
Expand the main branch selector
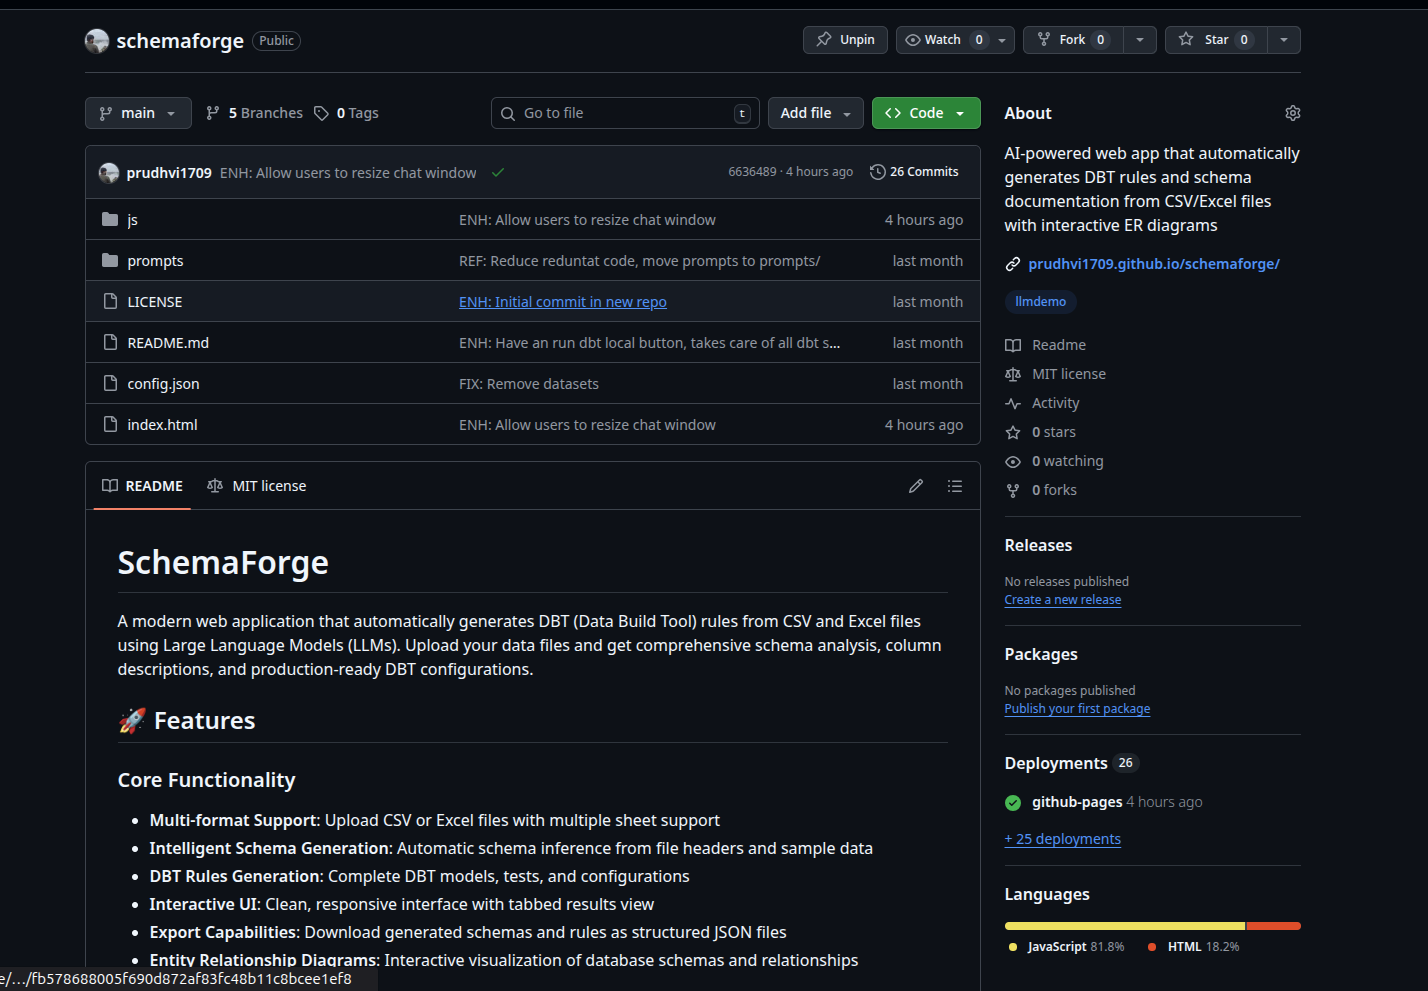click(137, 113)
